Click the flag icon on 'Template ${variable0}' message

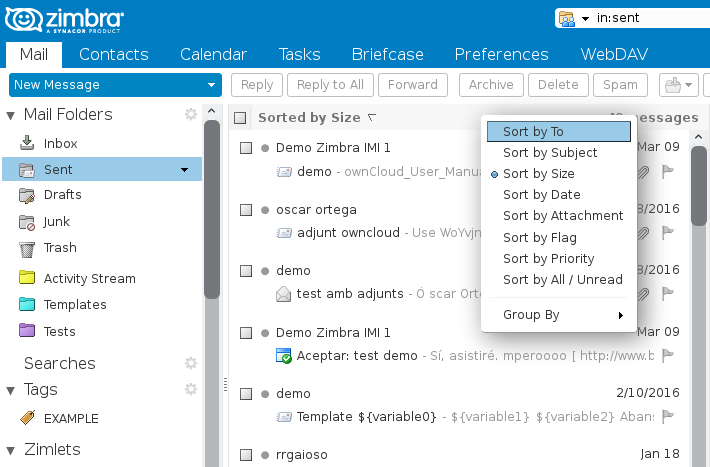pyautogui.click(x=667, y=416)
